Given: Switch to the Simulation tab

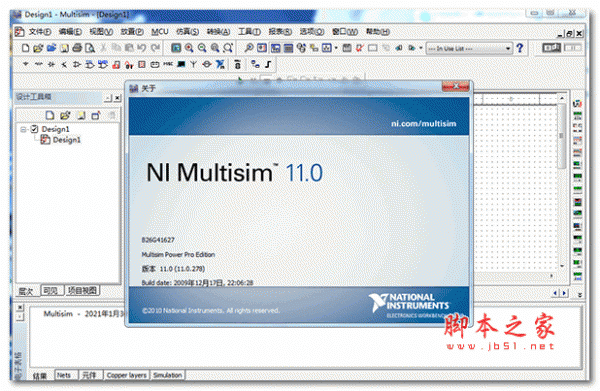Looking at the screenshot, I should (168, 375).
